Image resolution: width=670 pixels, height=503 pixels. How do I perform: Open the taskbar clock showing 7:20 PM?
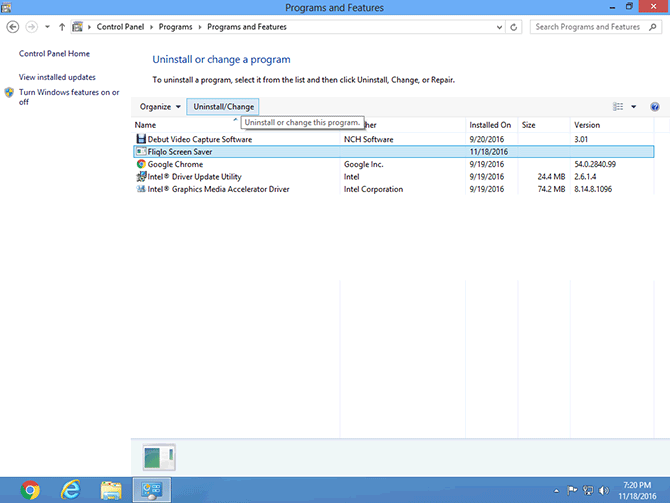click(637, 491)
